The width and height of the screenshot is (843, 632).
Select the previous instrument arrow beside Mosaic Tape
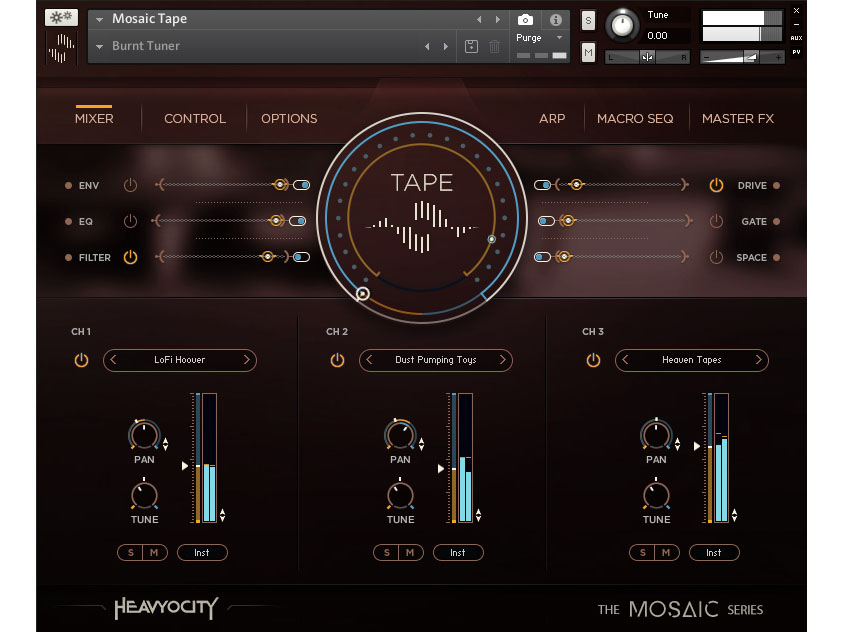(478, 19)
